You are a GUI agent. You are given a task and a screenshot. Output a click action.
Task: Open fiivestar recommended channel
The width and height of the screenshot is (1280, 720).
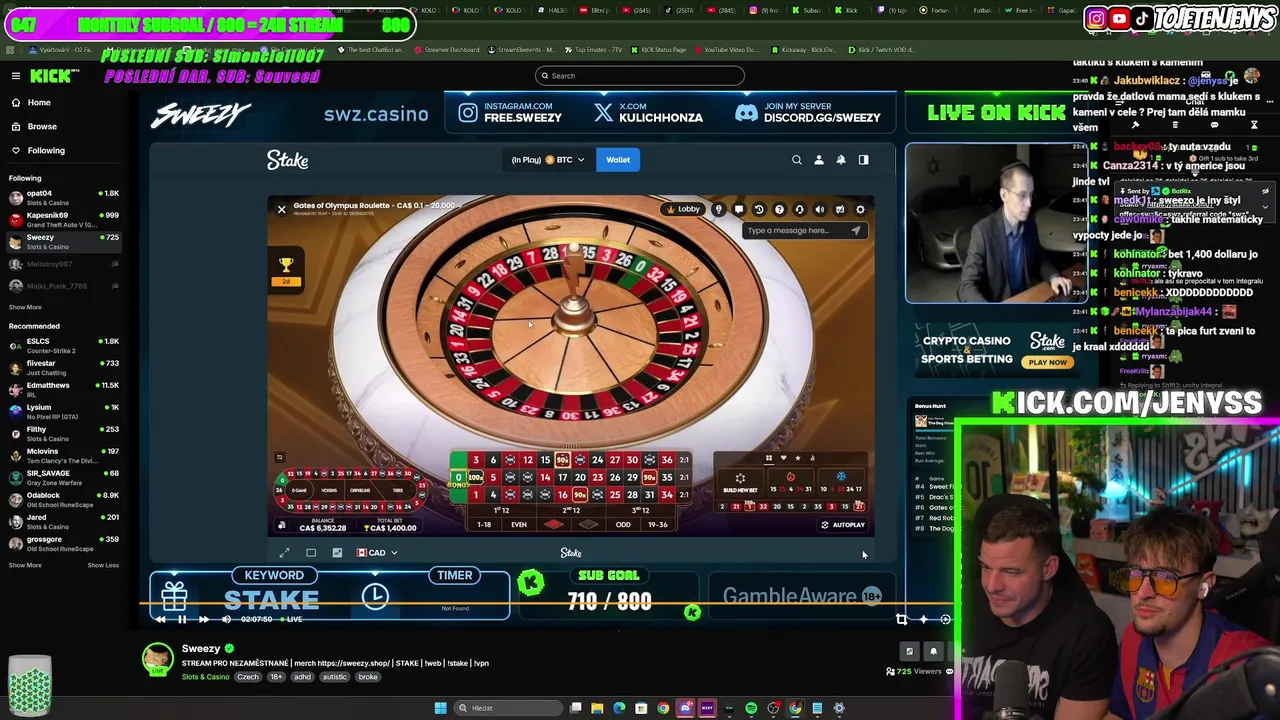point(62,367)
